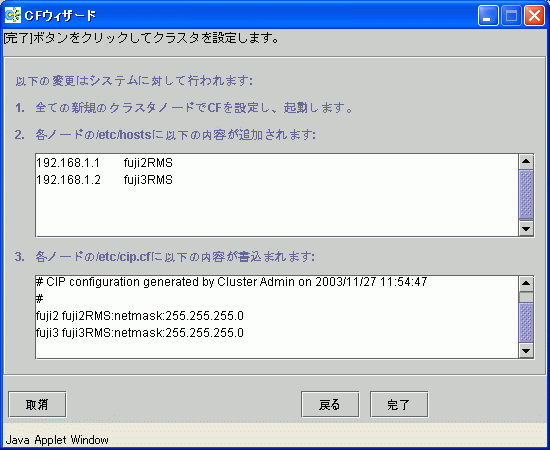Click the 戻る (back) button

[x=330, y=404]
